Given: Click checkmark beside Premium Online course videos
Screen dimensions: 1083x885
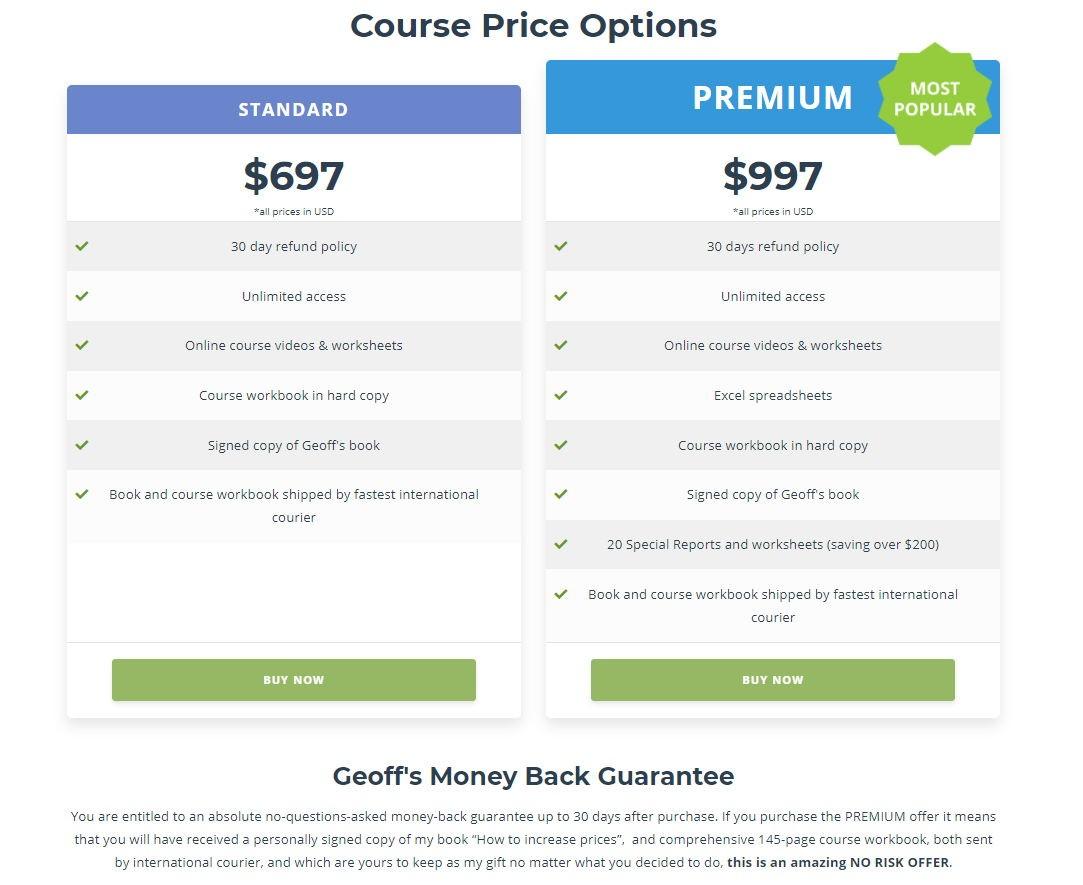Looking at the screenshot, I should pos(561,345).
